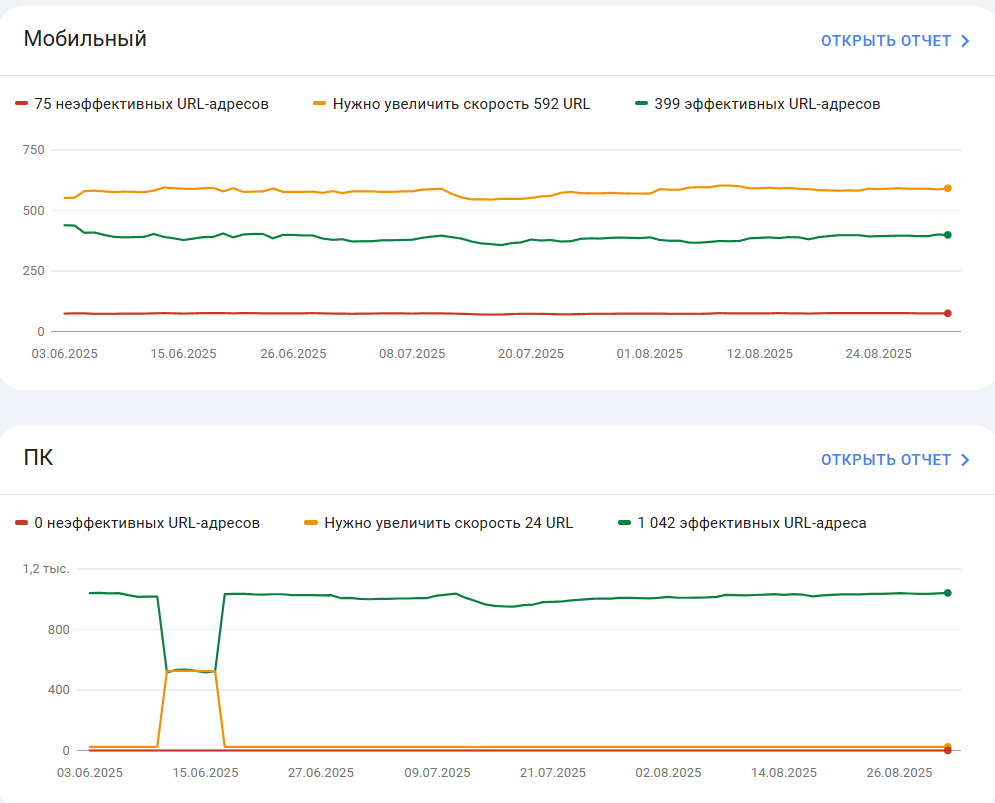Click orange legend swatch for 592 URLs

(x=320, y=103)
